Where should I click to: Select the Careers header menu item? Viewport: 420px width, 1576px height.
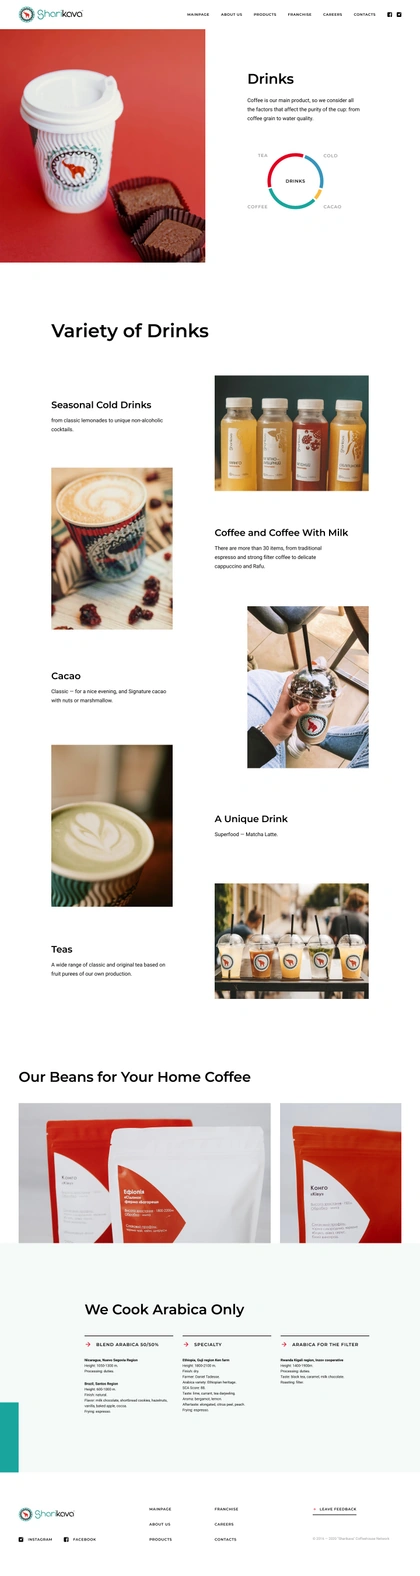pos(332,15)
